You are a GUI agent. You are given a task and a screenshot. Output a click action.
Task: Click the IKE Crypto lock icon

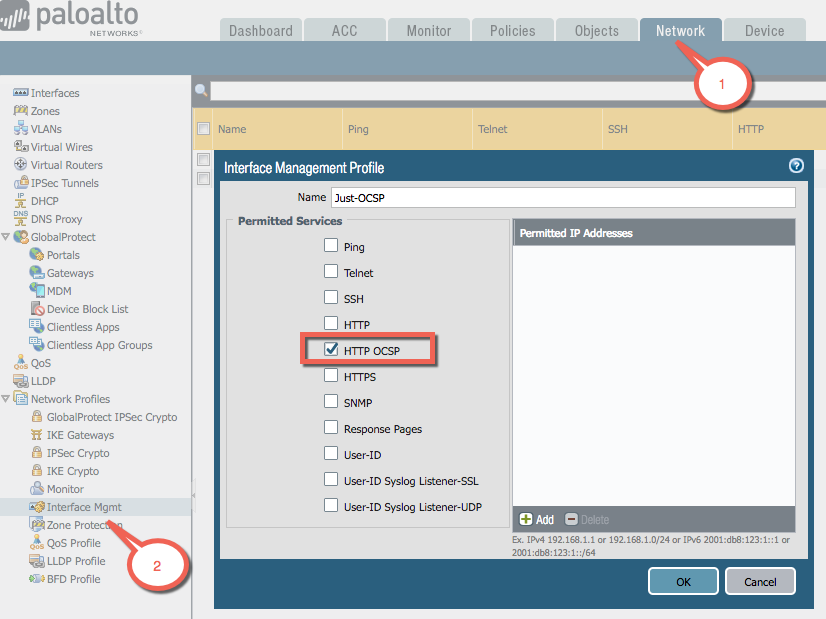37,470
